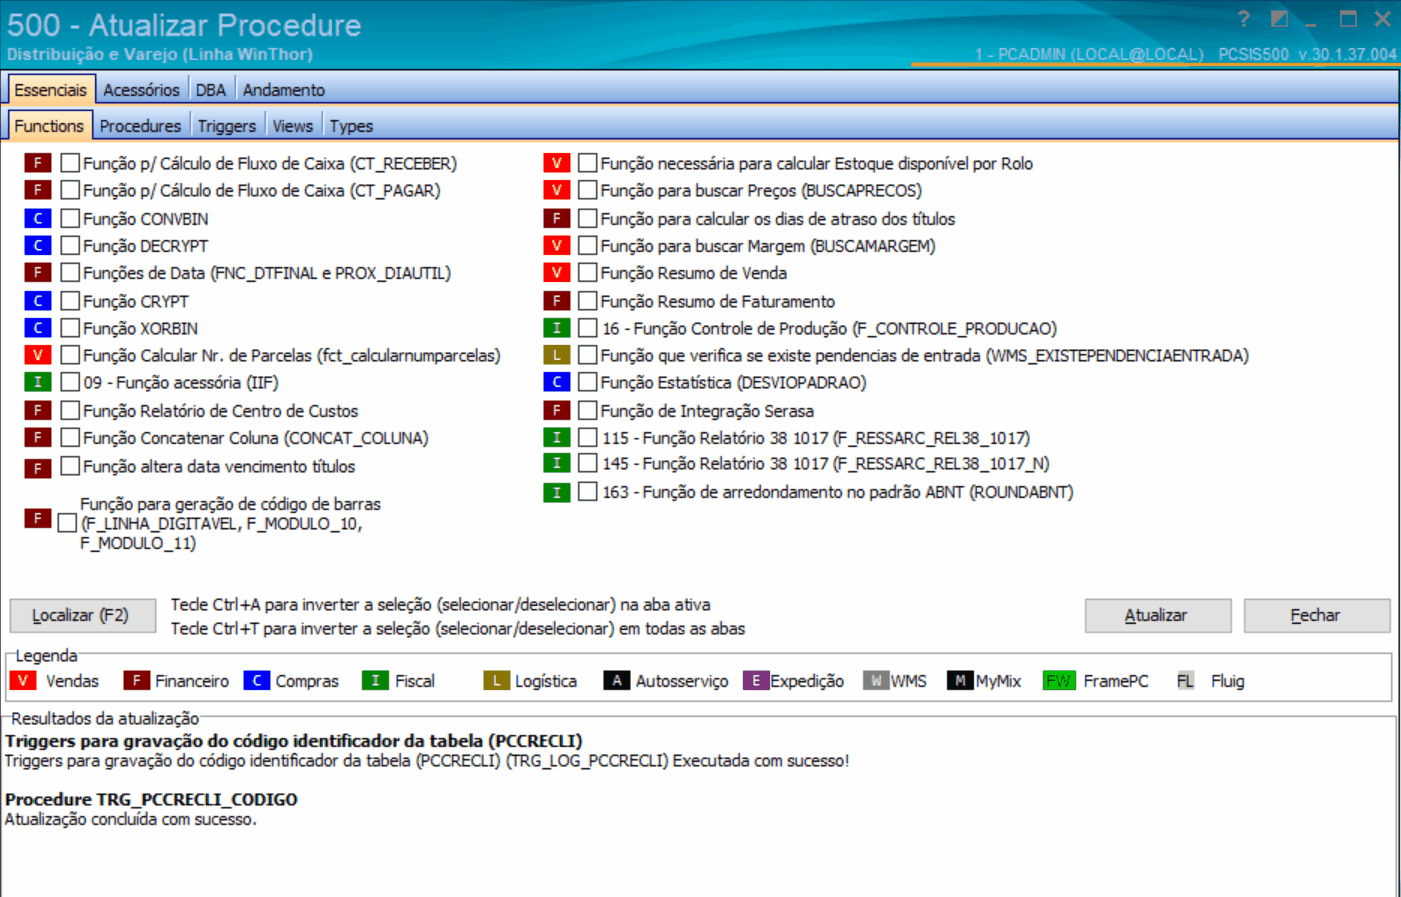Tick the Função altera data vencimento títulos checkbox

tap(70, 466)
